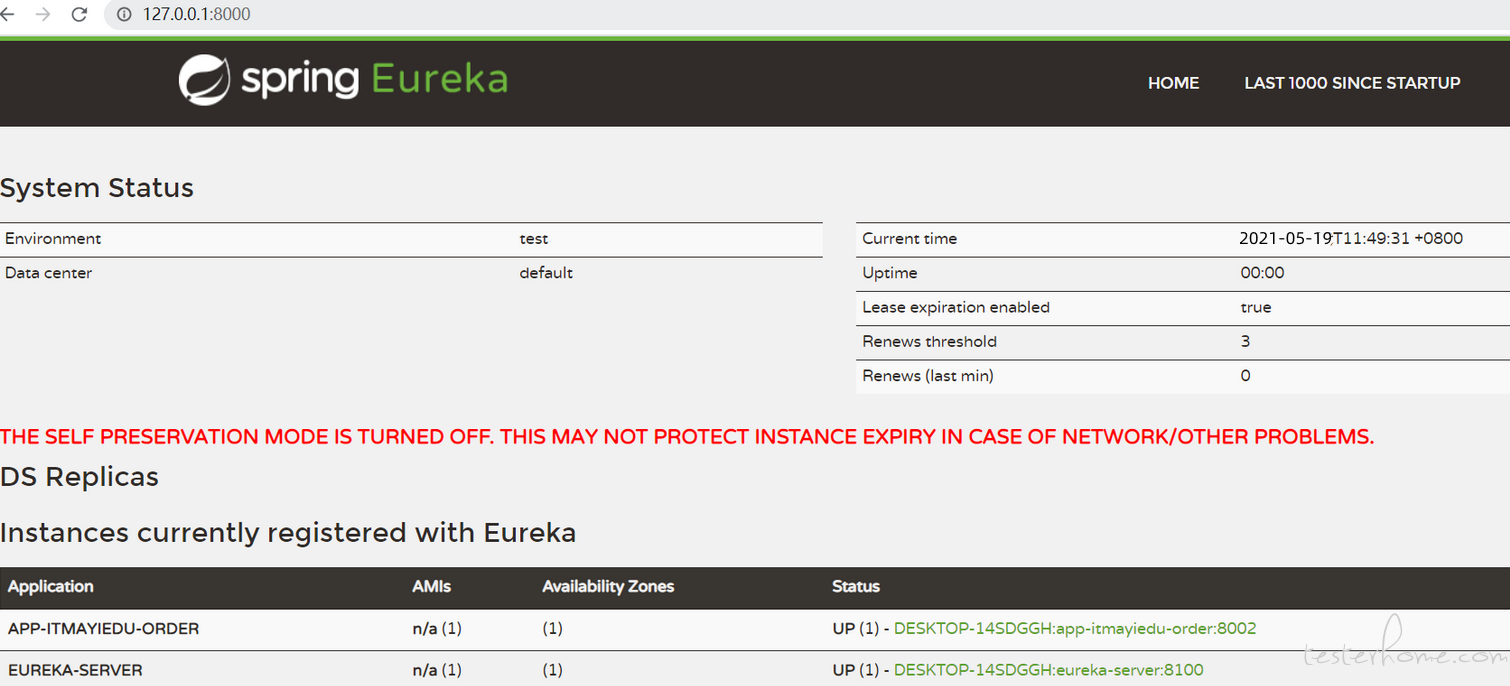Click the Spring leaf logo

point(204,80)
